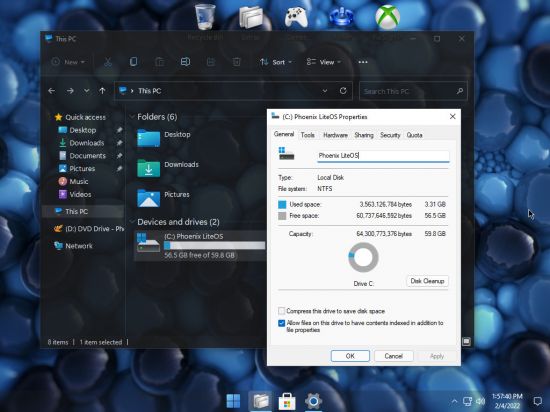Click the Disk Cleanup button
The height and width of the screenshot is (412, 550).
[427, 281]
